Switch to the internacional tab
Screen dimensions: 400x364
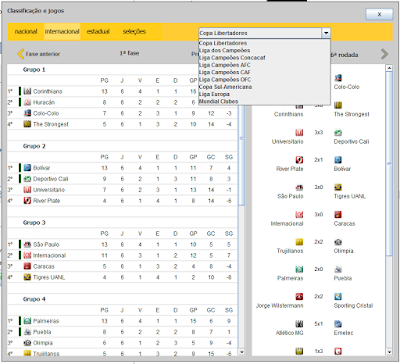point(62,32)
